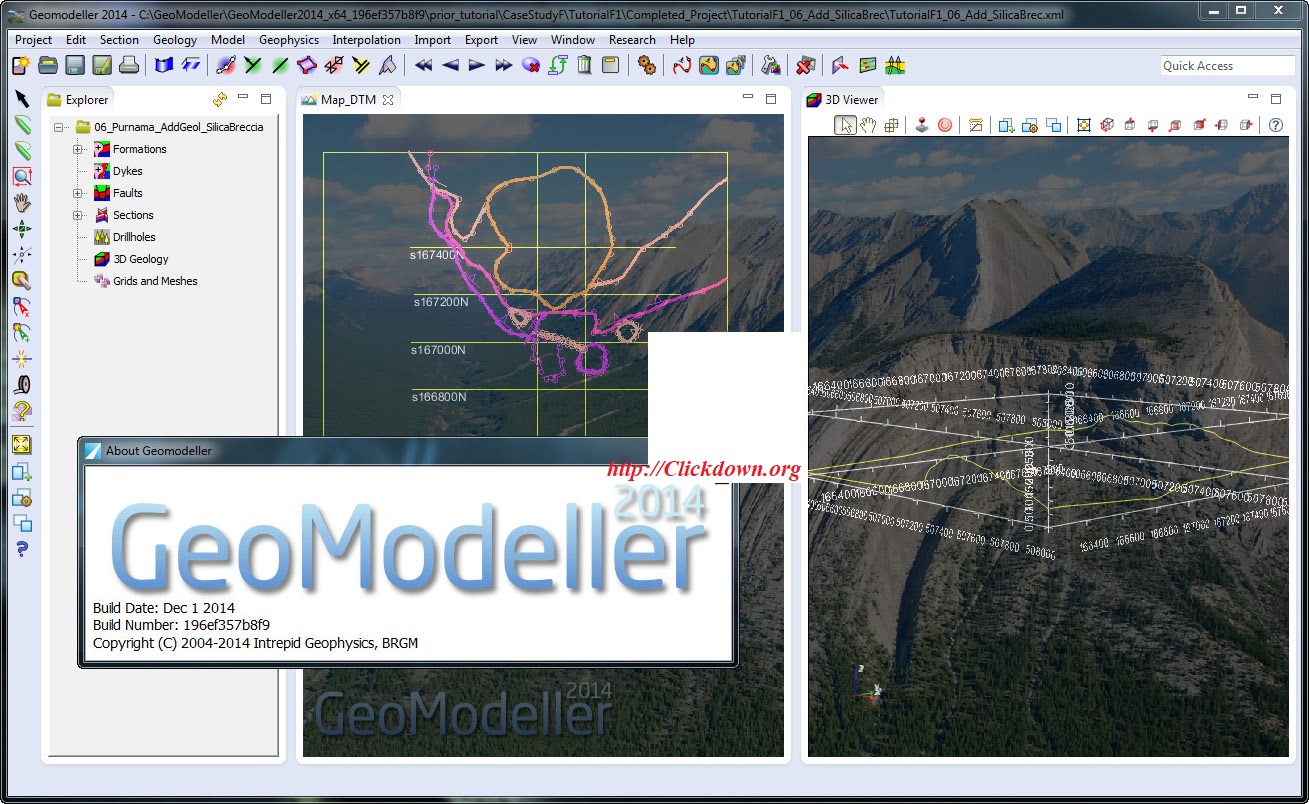Minimize the Explorer panel
The width and height of the screenshot is (1309, 804).
[x=244, y=98]
